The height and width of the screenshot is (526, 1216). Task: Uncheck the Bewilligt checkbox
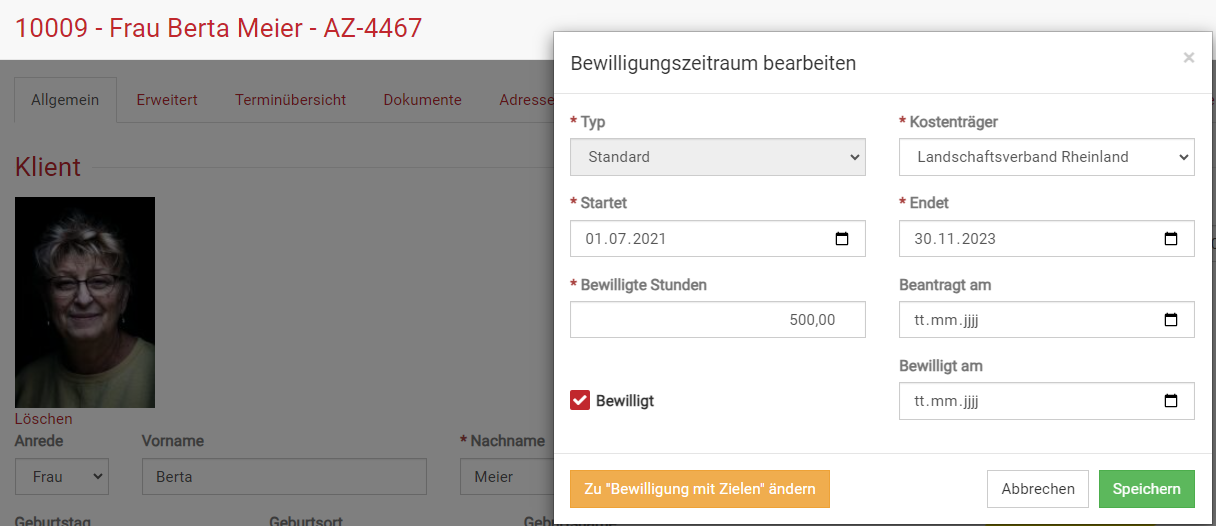(580, 401)
